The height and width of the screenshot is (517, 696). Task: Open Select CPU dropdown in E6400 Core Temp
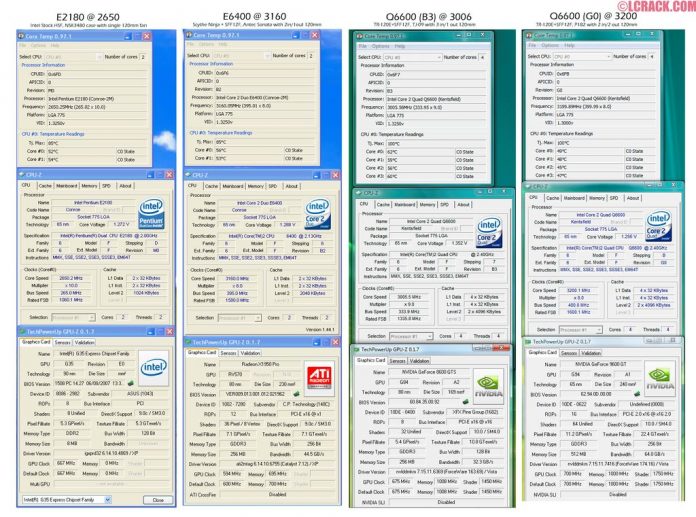tap(241, 55)
